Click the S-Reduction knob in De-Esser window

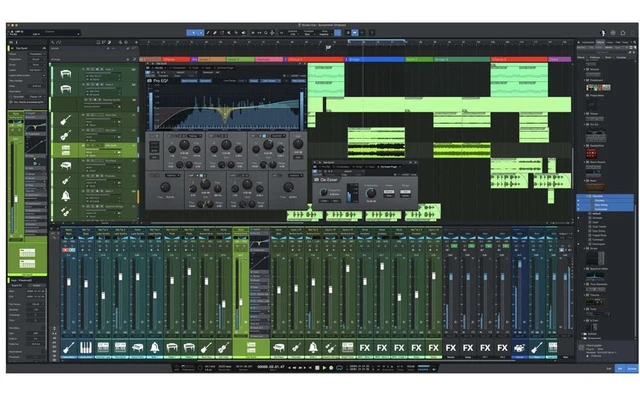point(371,193)
